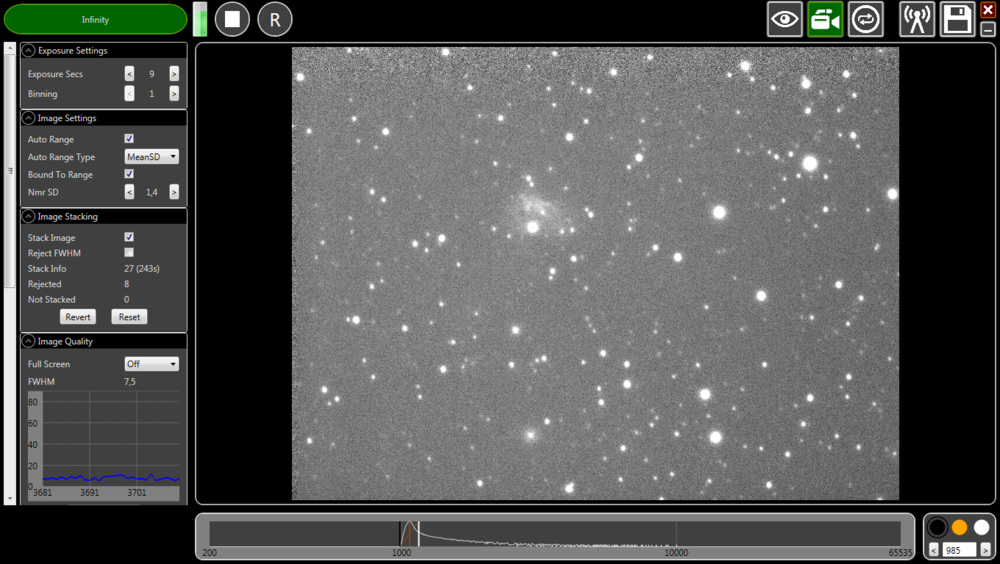Click the FWHM value 7,5
Image resolution: width=1000 pixels, height=564 pixels.
pyautogui.click(x=129, y=382)
